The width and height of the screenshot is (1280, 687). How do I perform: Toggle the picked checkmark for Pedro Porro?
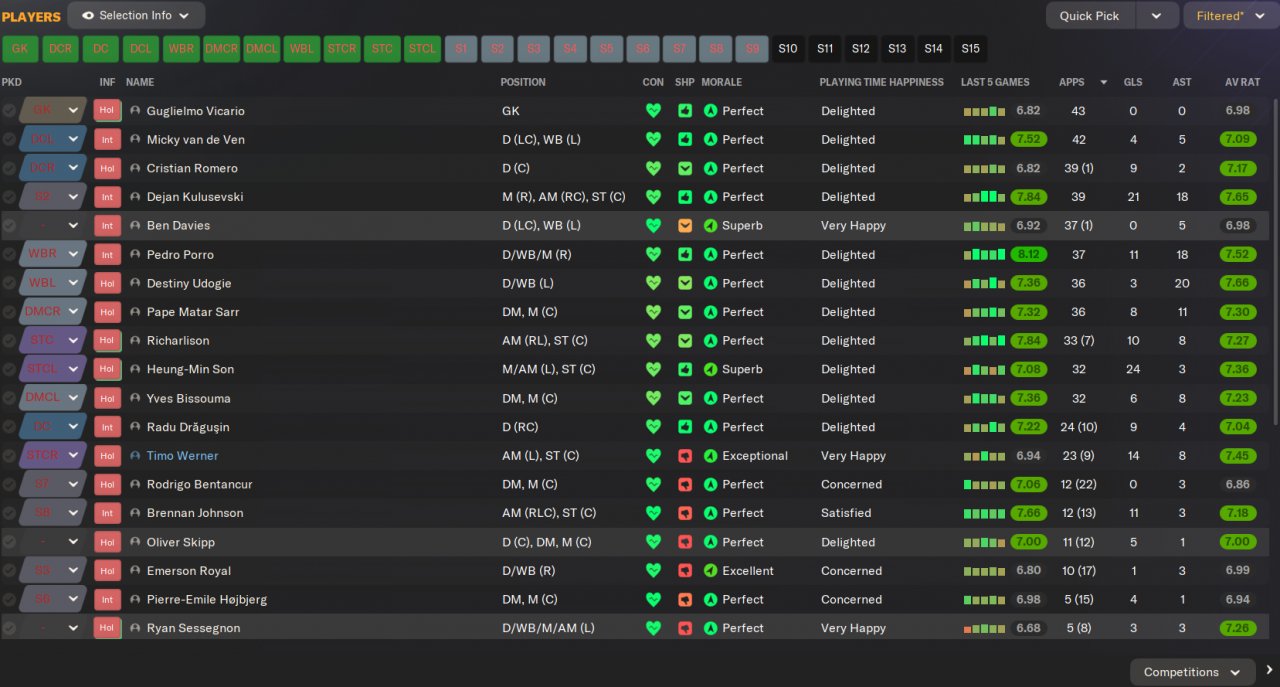[9, 255]
